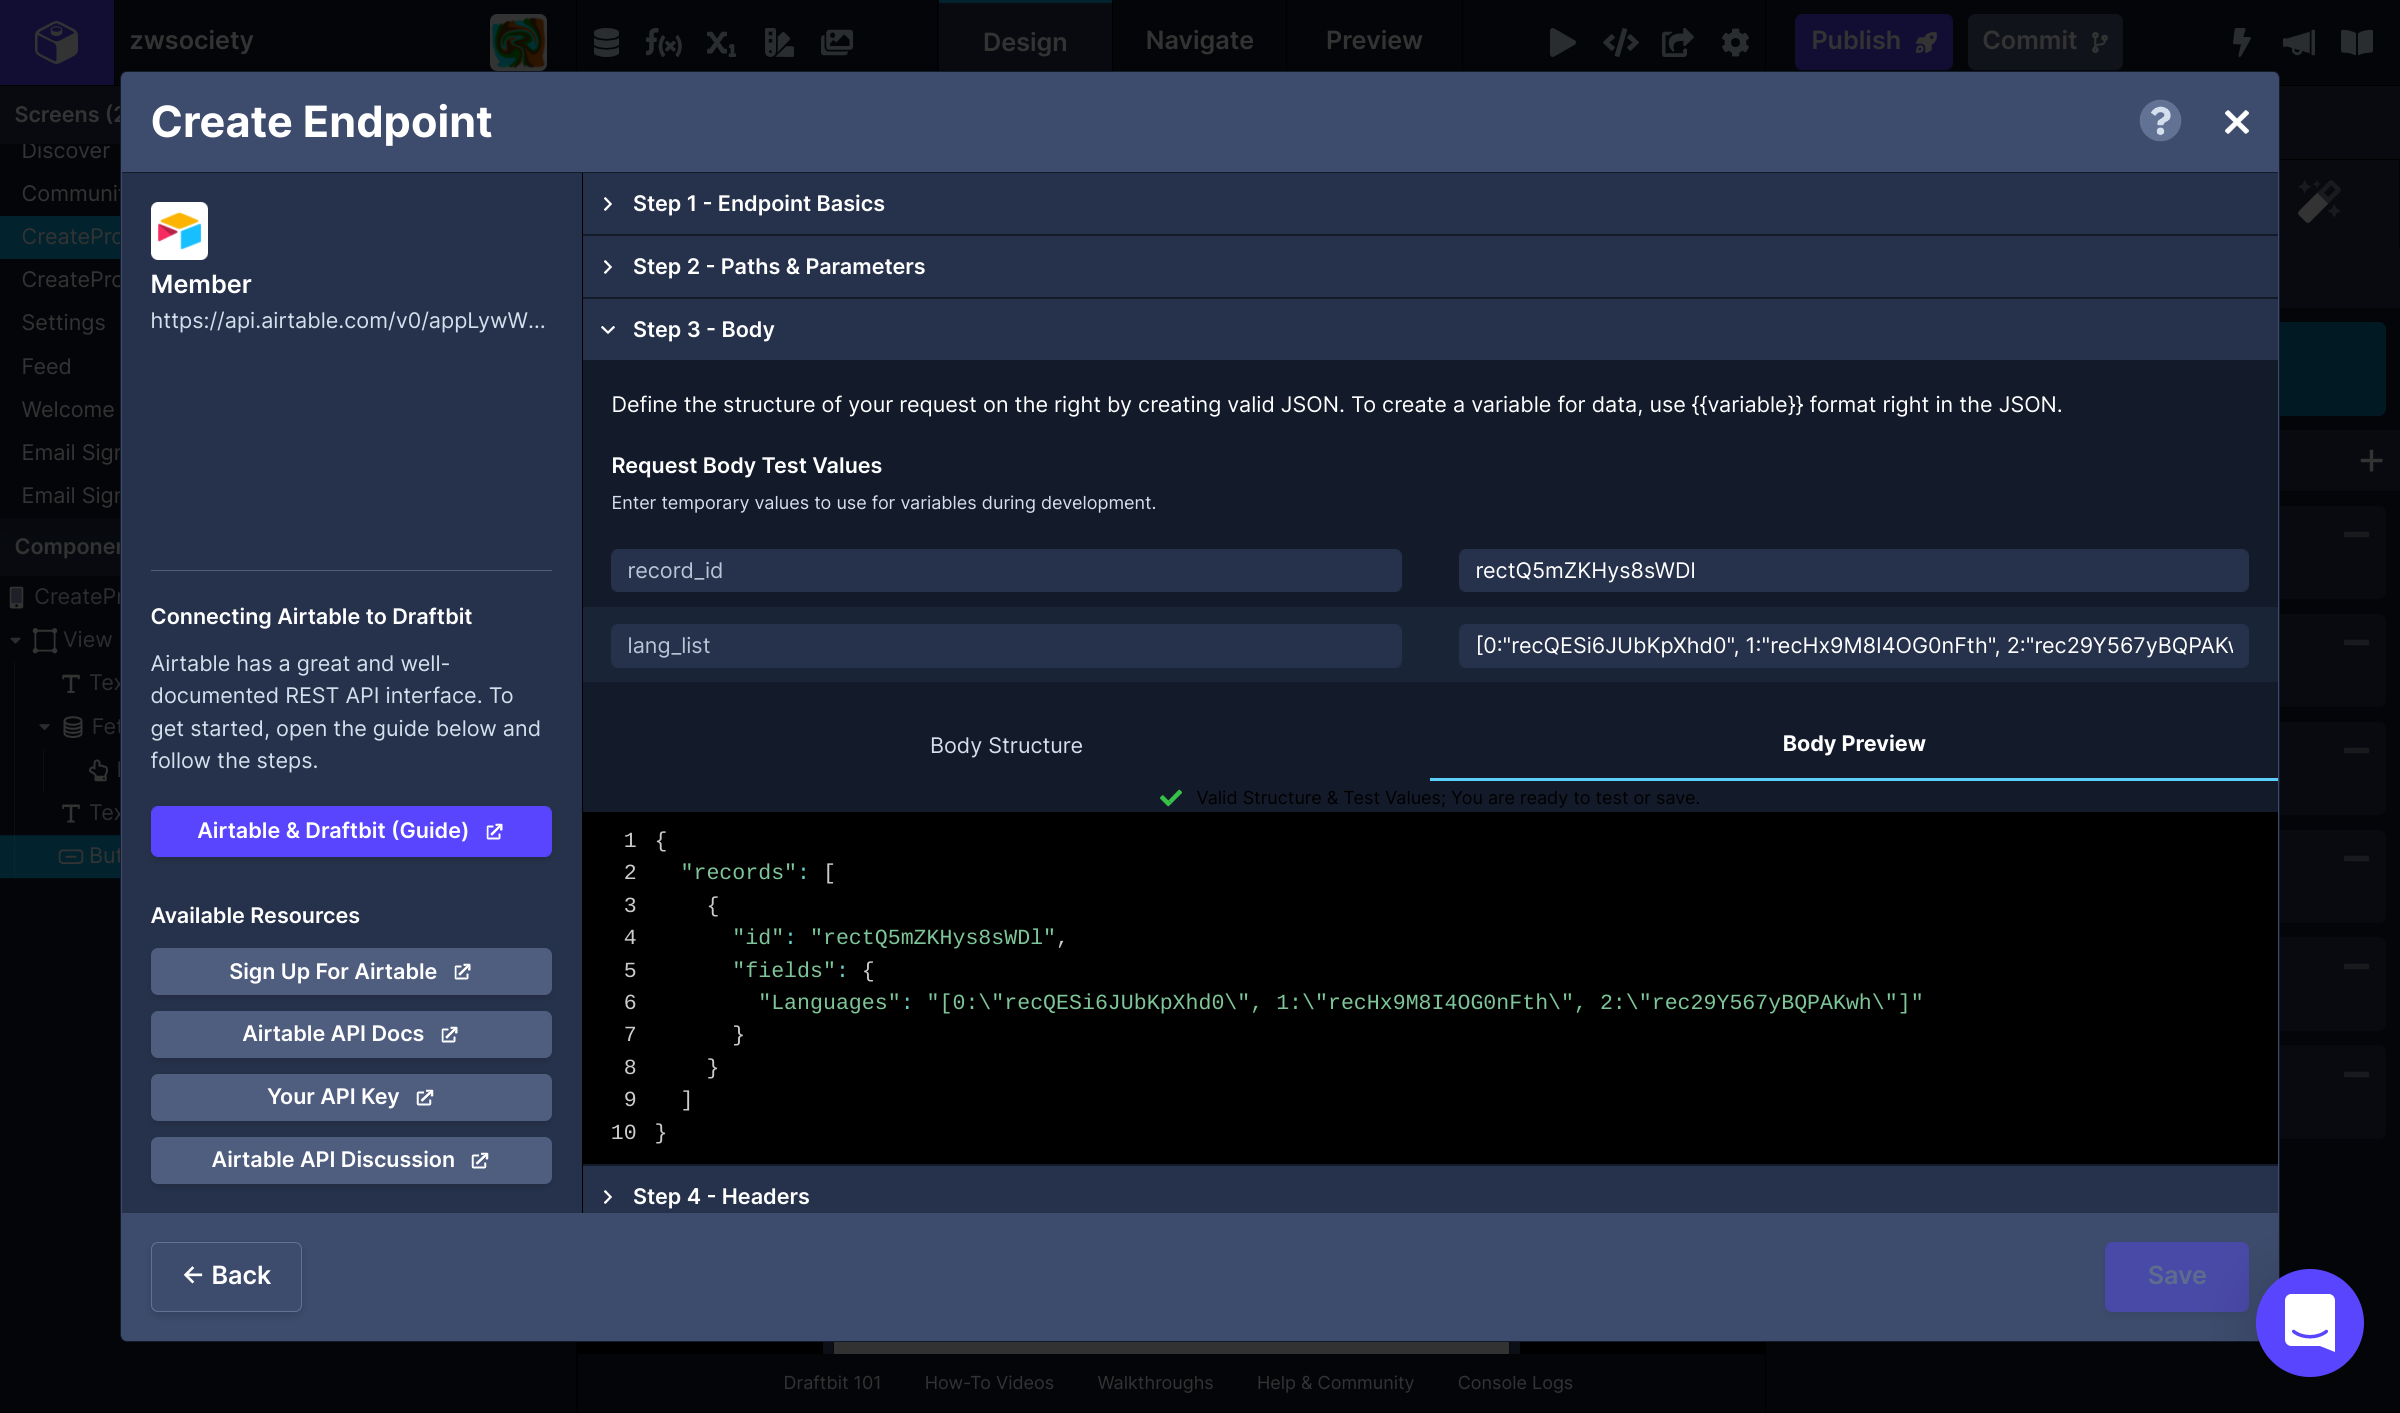Open Help & Community link

pyautogui.click(x=1335, y=1383)
